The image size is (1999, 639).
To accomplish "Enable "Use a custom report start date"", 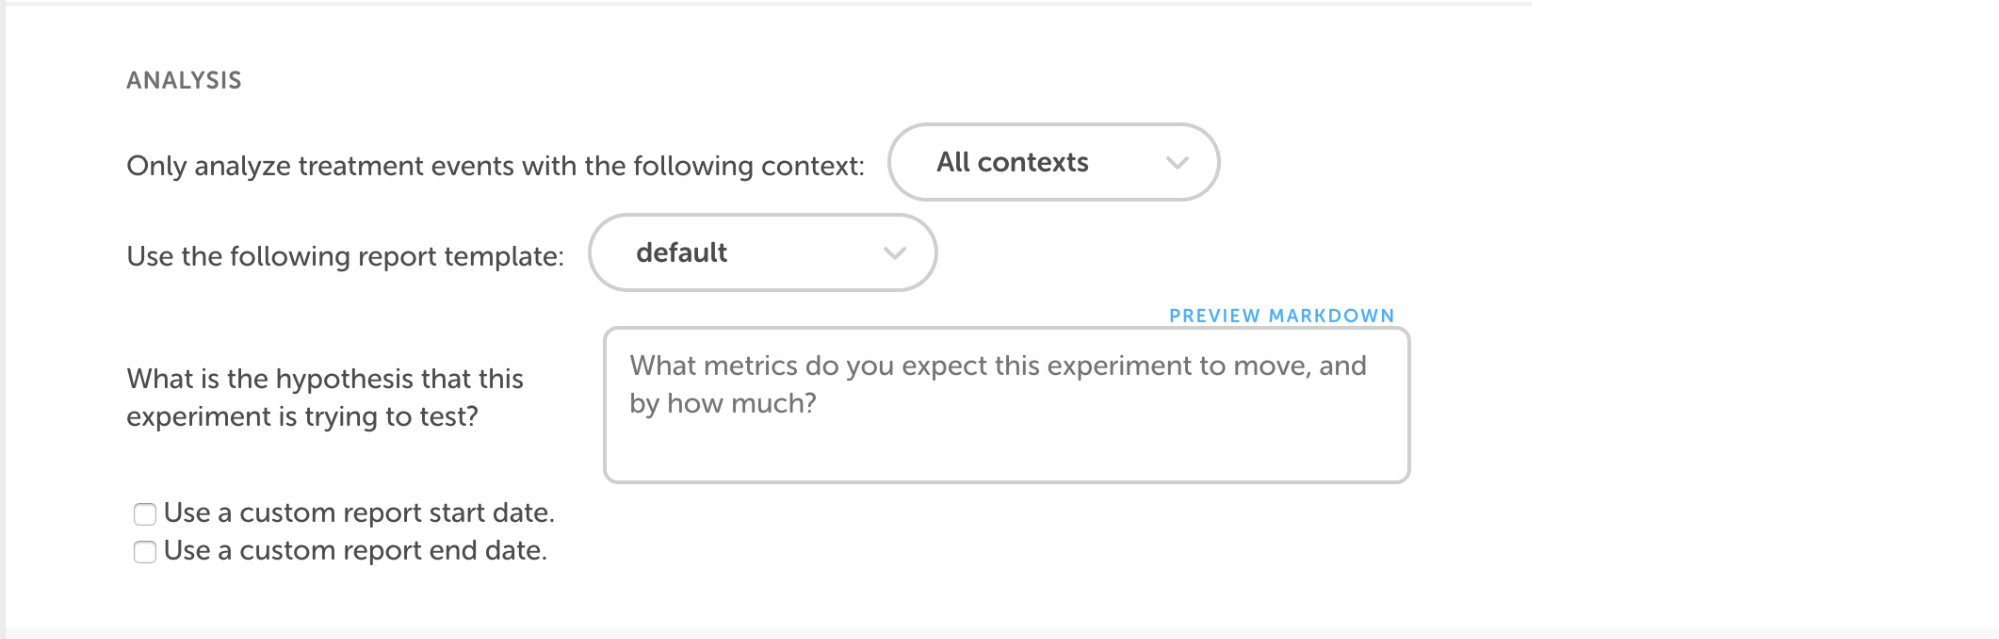I will [143, 512].
